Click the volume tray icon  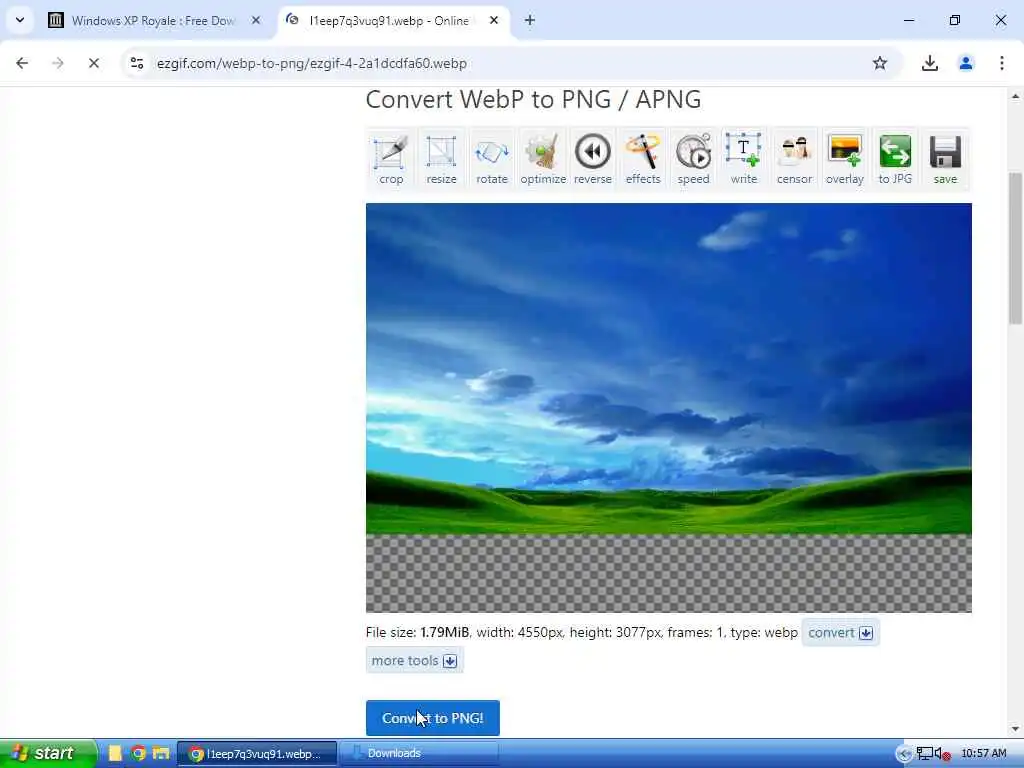(942, 754)
